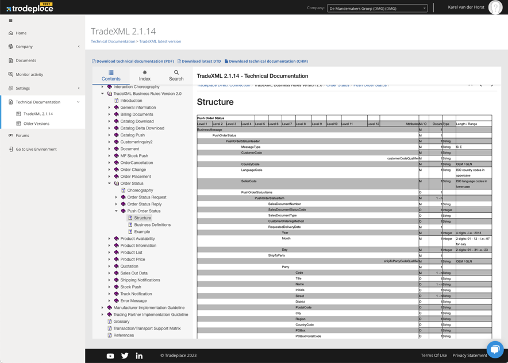Screen dimensions: 508x363
Task: Open the Transaction/Transport Support Matrix topic
Action: [x=147, y=328]
